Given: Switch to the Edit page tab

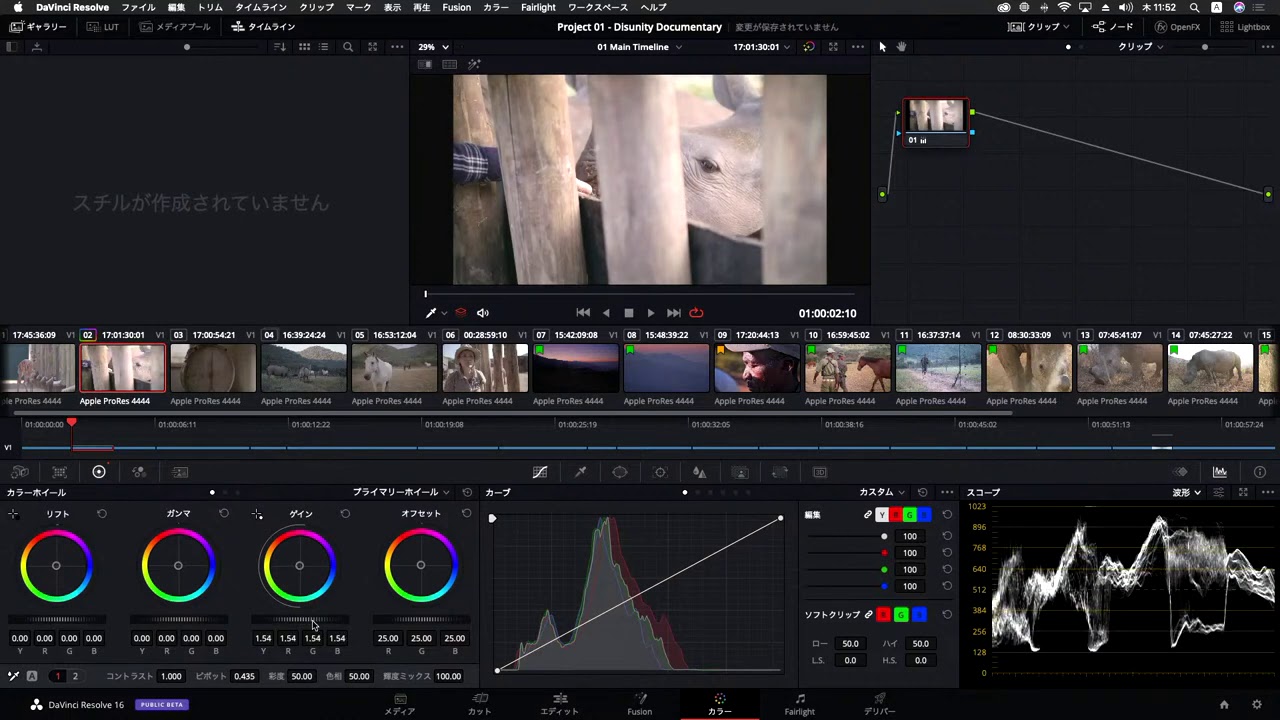Looking at the screenshot, I should tap(559, 704).
